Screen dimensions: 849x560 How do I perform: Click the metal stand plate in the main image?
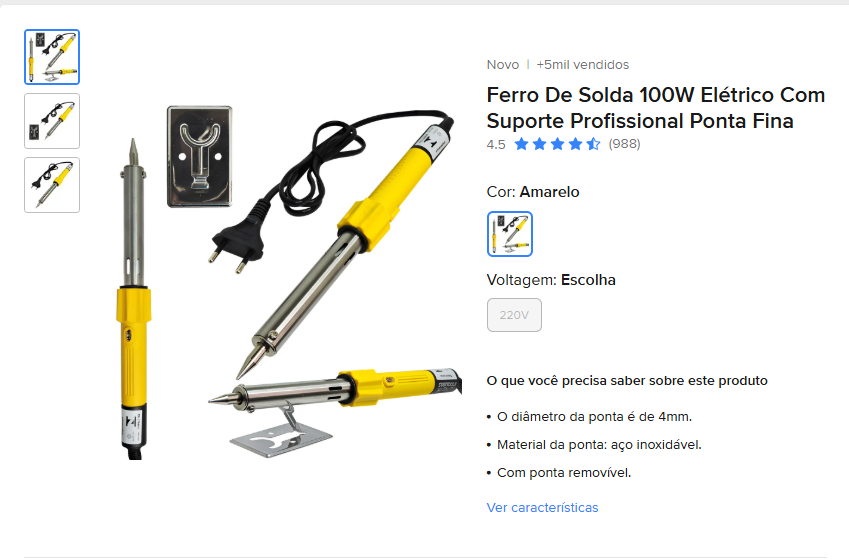click(x=199, y=156)
